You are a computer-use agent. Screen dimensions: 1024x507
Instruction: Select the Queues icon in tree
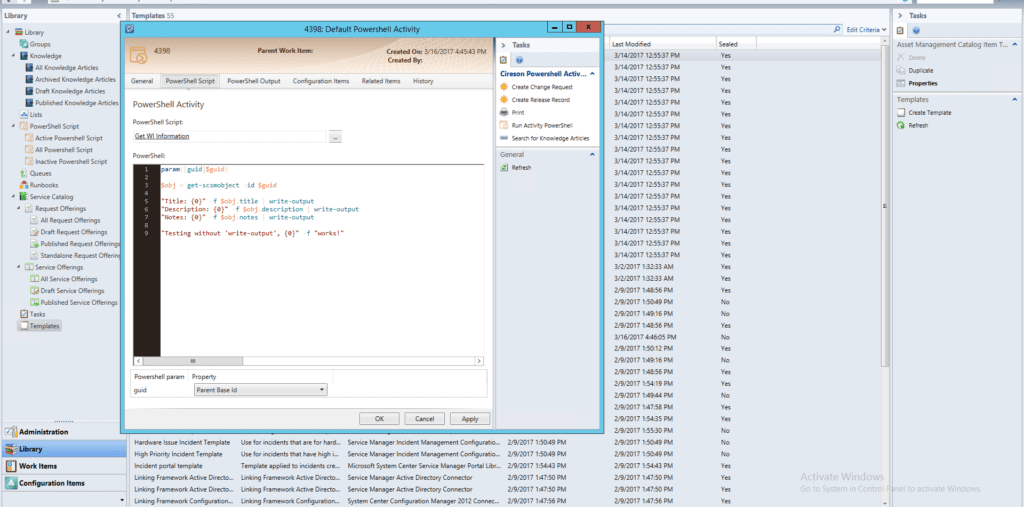pyautogui.click(x=24, y=173)
